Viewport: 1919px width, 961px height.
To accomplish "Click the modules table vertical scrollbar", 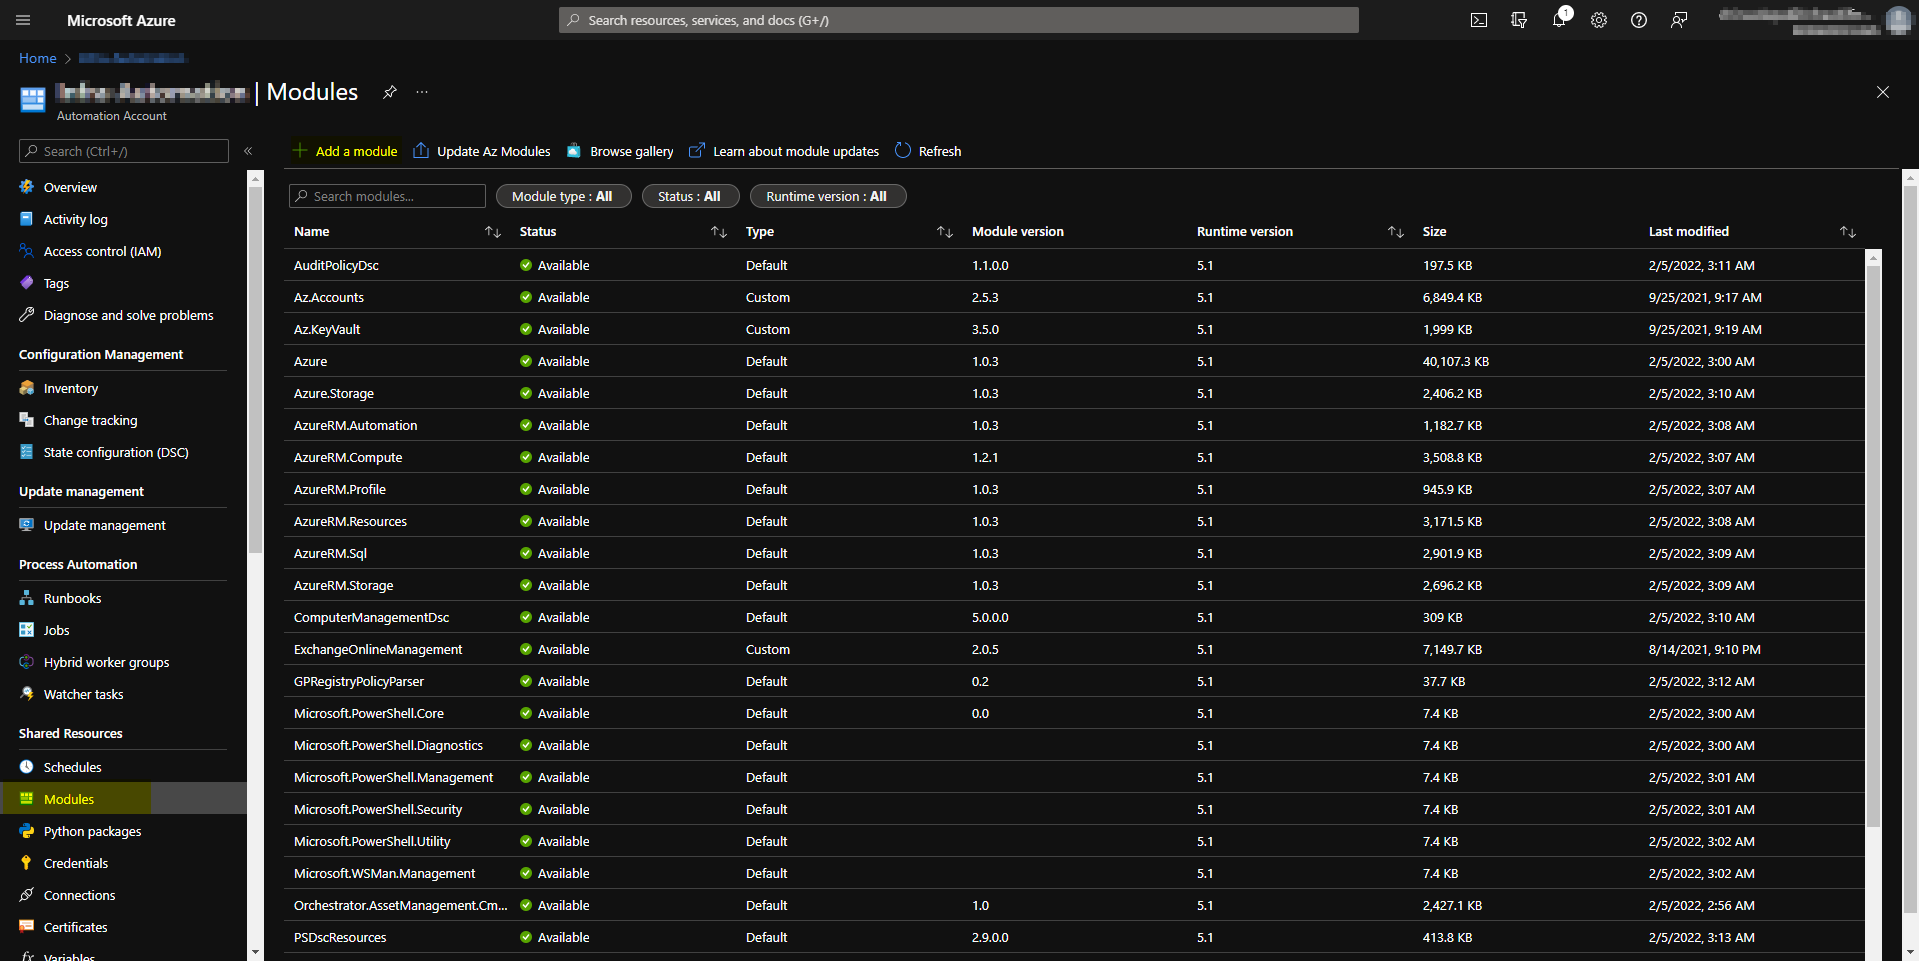I will pyautogui.click(x=1873, y=545).
